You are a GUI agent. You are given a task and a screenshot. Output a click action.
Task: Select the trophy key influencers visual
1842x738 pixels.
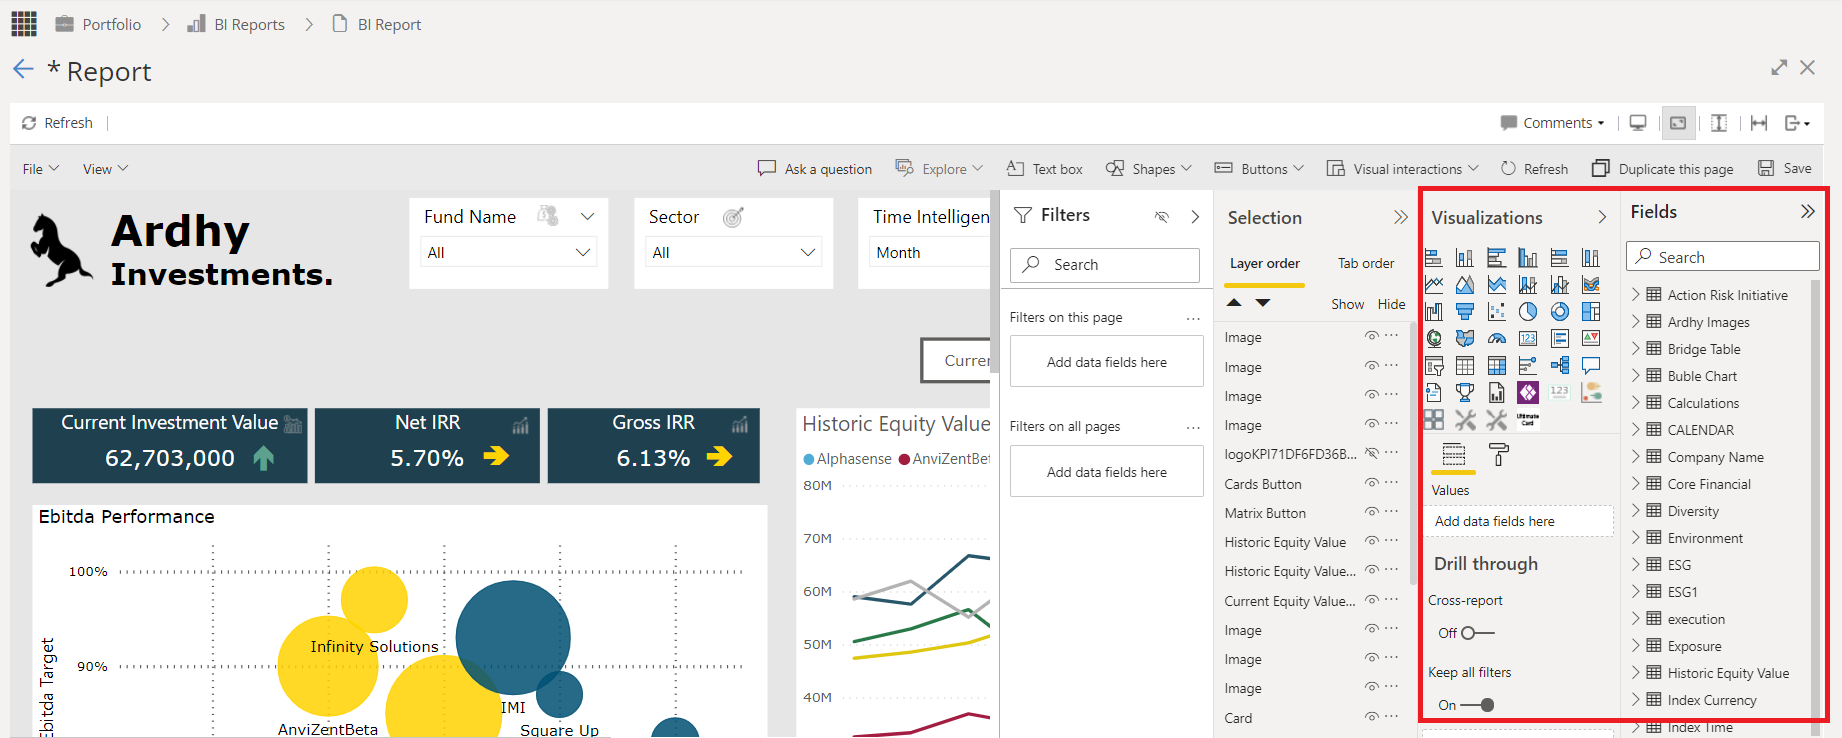click(1465, 393)
